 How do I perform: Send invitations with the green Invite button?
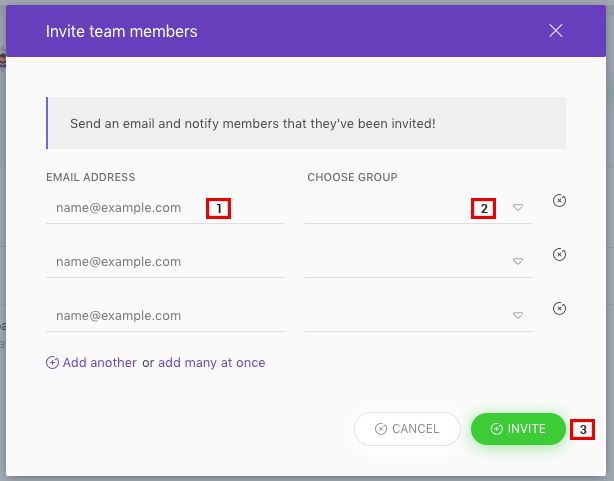coord(518,429)
